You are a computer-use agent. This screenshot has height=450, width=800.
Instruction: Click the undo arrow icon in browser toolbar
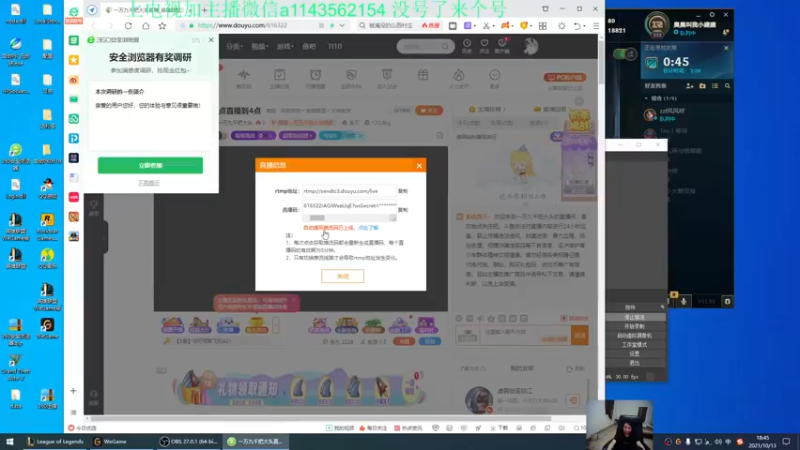click(577, 26)
